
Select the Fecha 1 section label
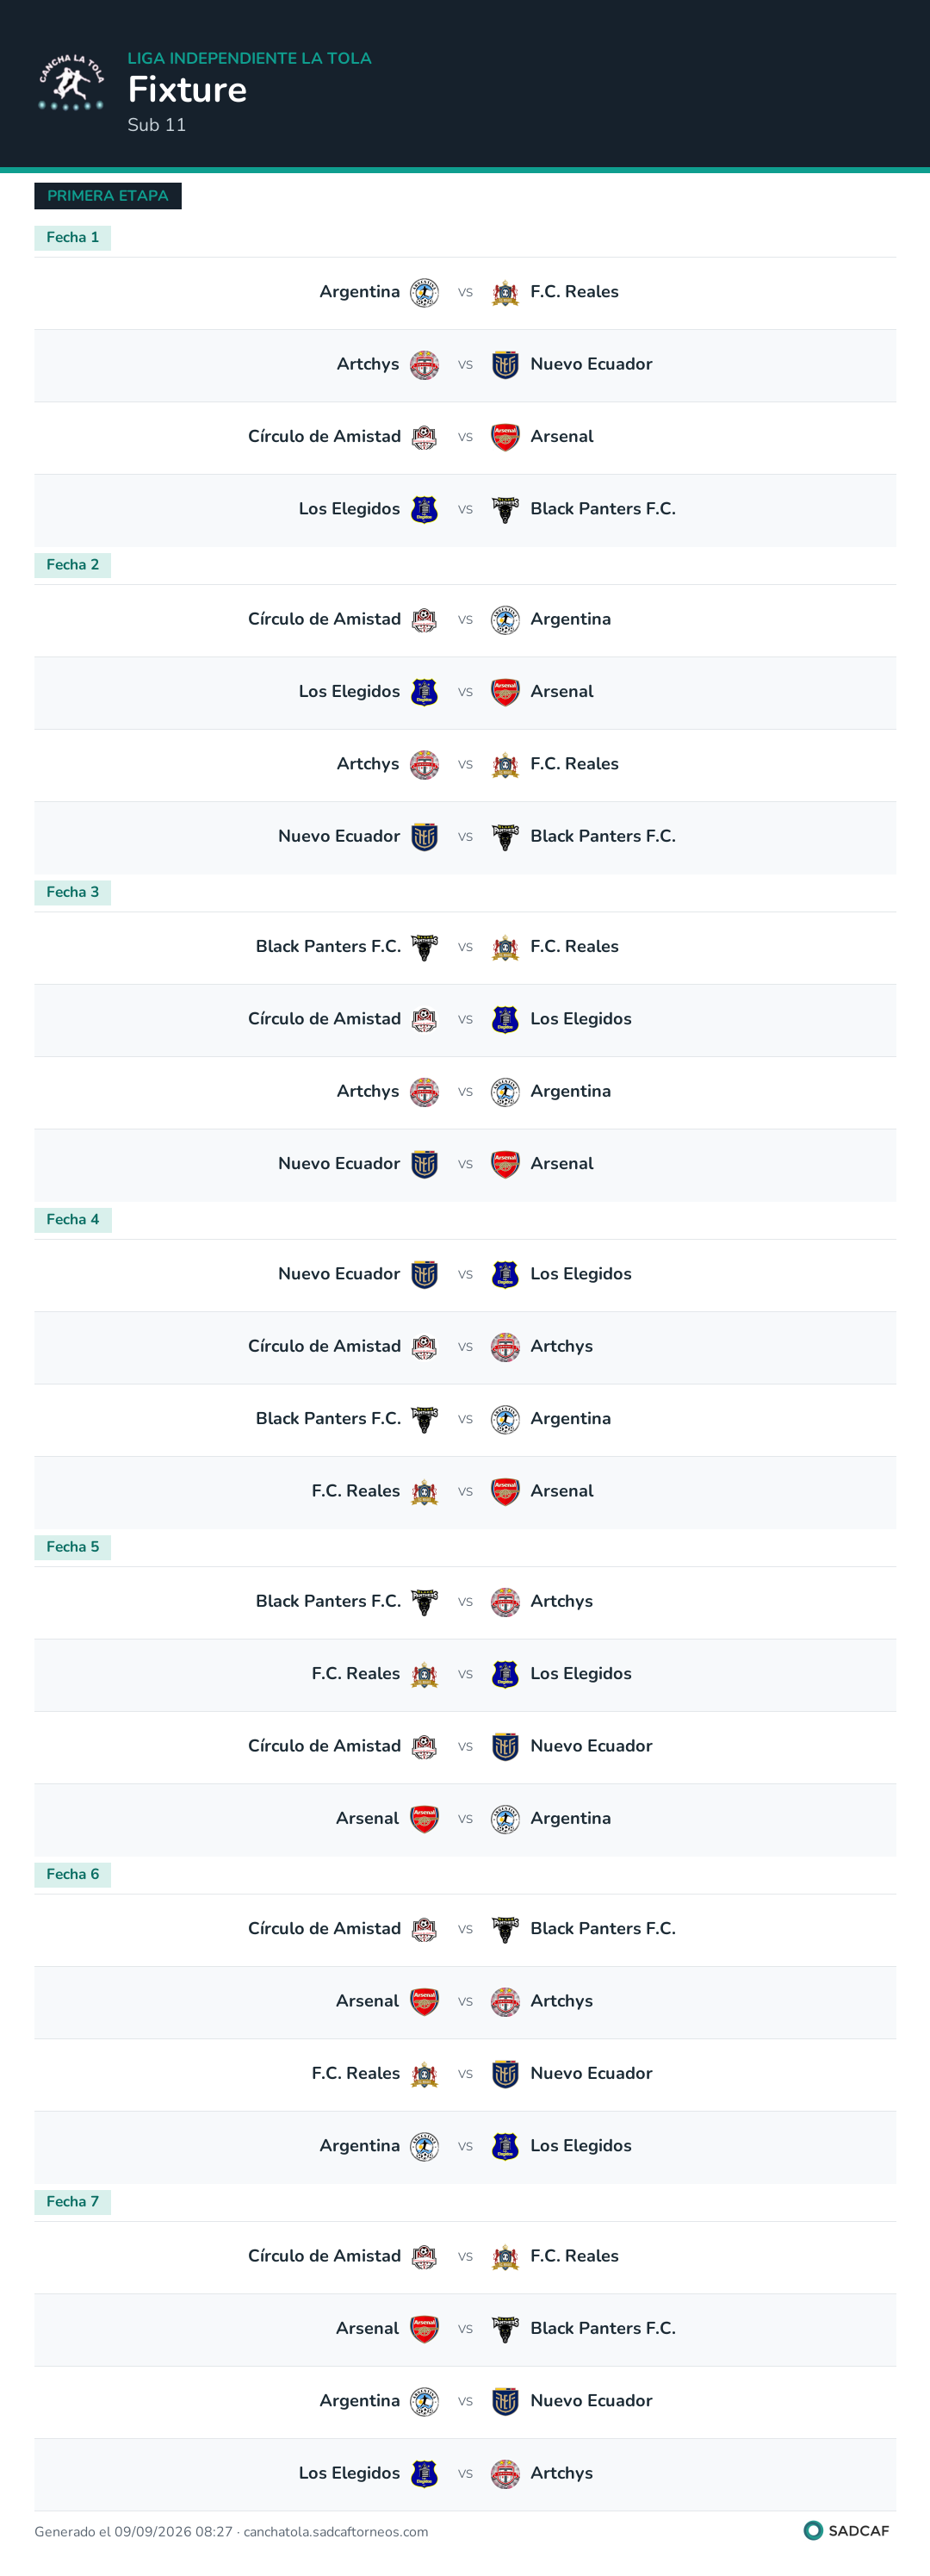(73, 238)
